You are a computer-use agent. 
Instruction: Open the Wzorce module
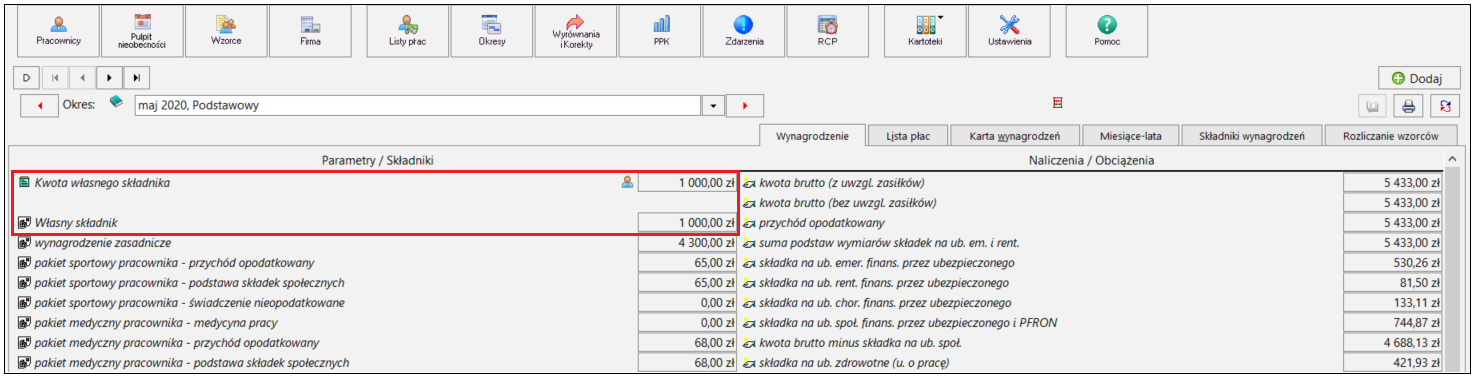226,31
